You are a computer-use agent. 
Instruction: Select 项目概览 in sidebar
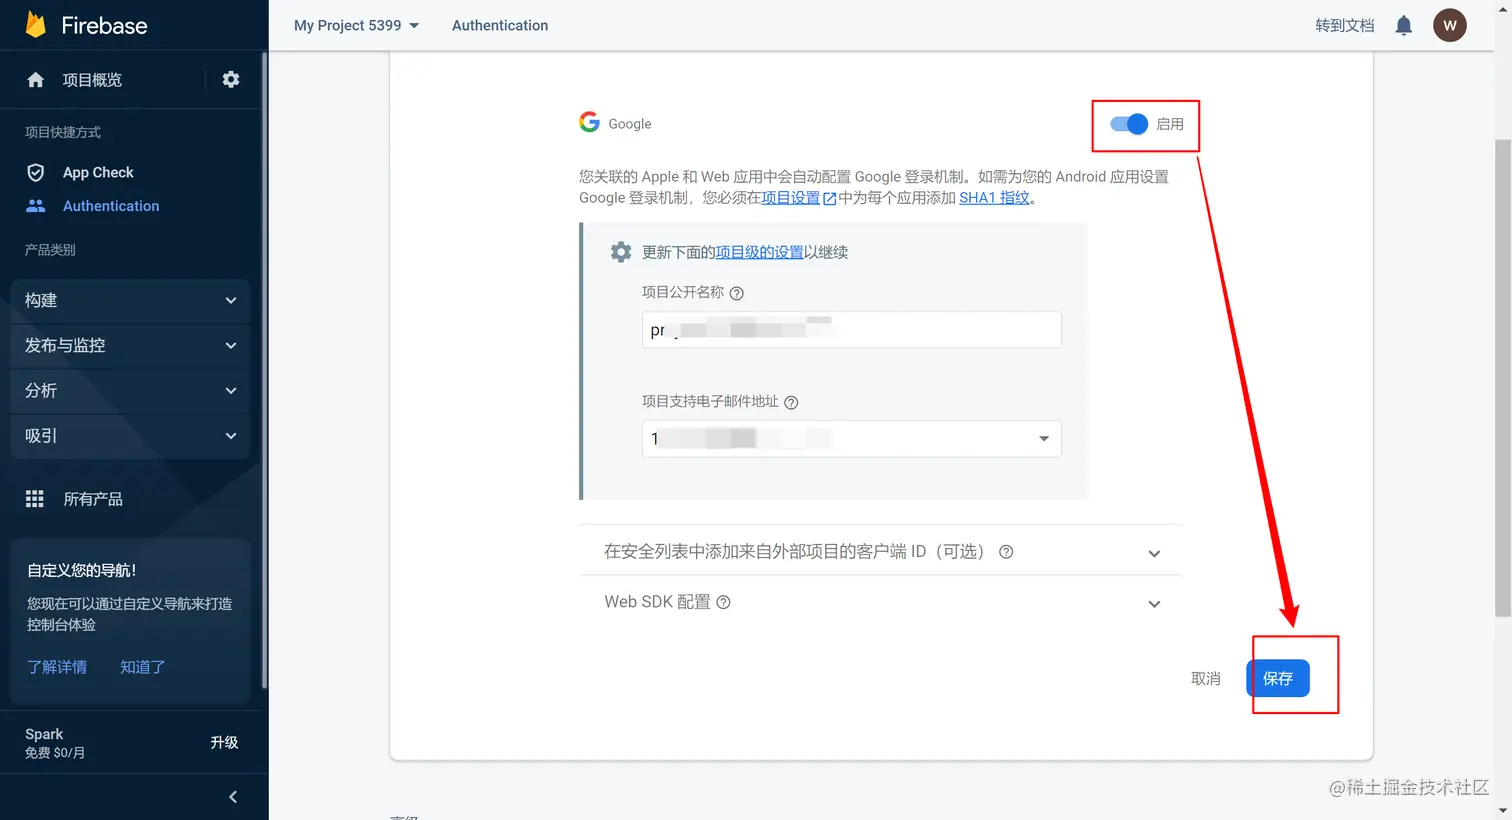pyautogui.click(x=92, y=80)
